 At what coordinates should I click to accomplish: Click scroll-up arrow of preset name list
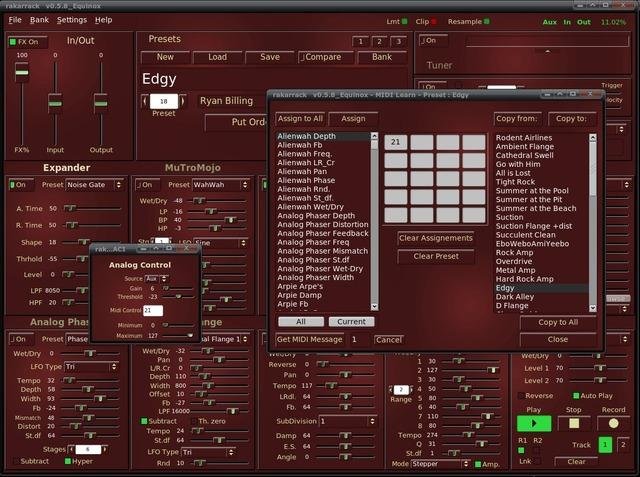tap(593, 138)
